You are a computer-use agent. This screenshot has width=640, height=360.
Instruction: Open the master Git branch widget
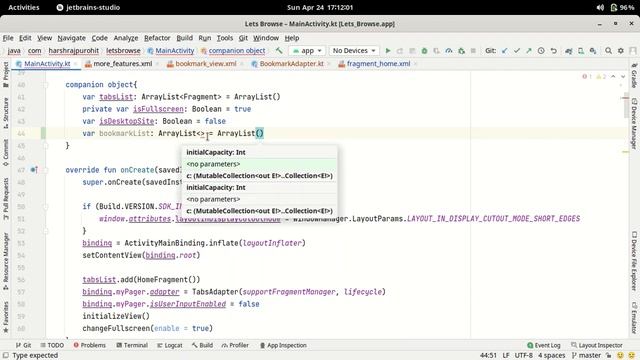tap(586, 356)
